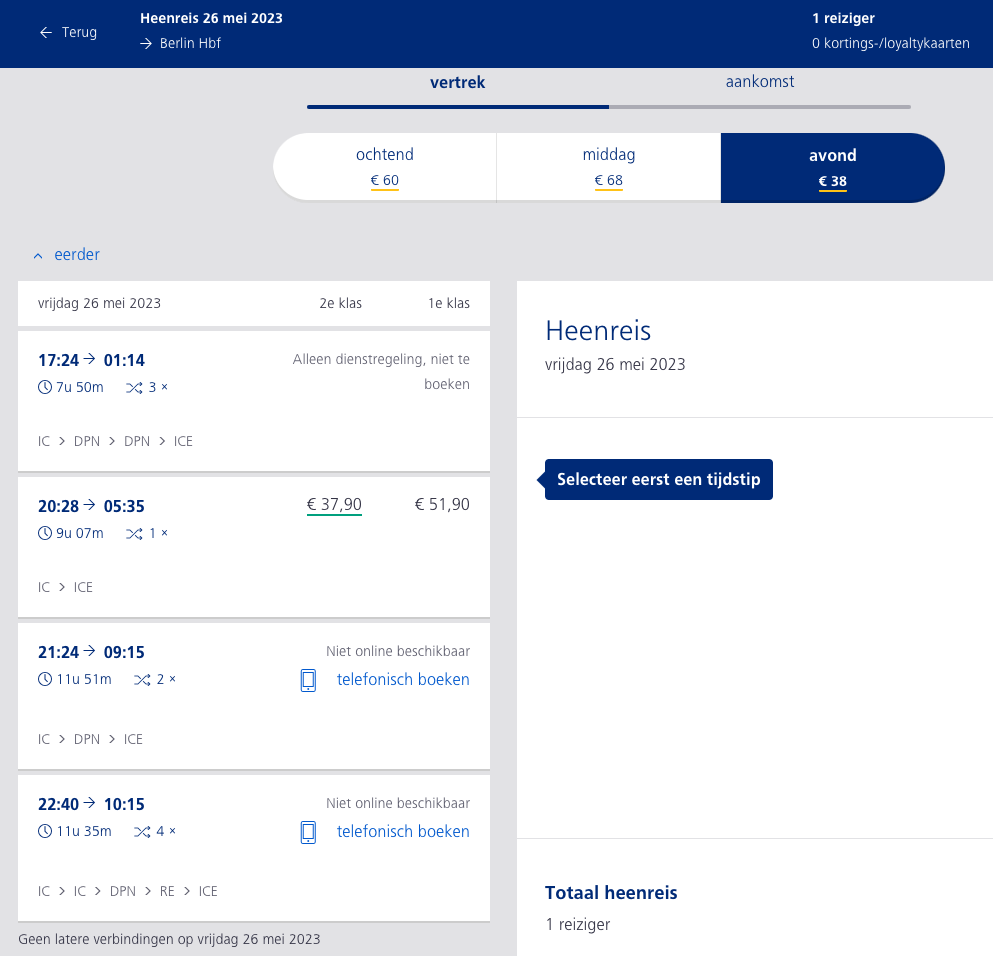Choose the 2nd class fare € 37,90
993x956 pixels.
tap(334, 505)
